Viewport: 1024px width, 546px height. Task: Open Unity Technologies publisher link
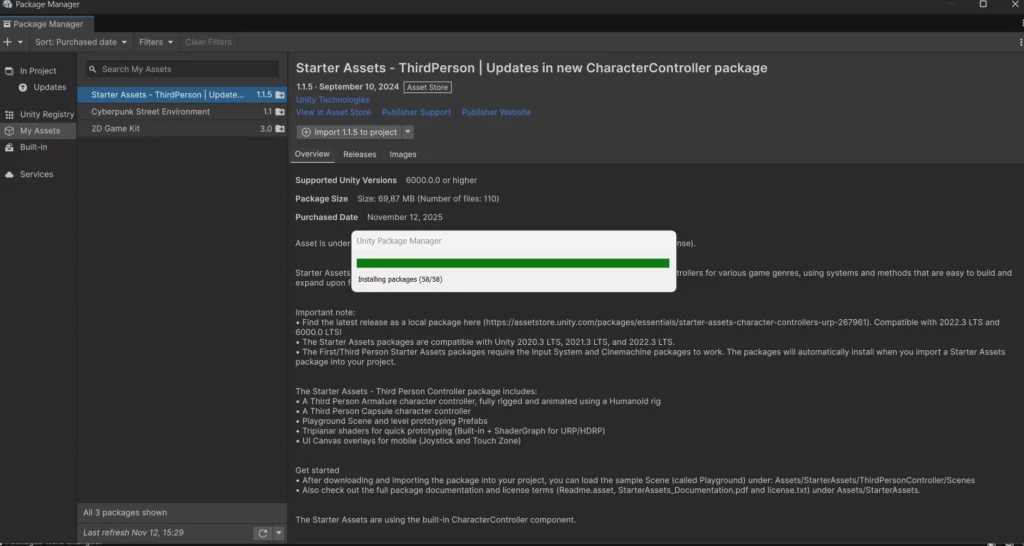pos(332,100)
